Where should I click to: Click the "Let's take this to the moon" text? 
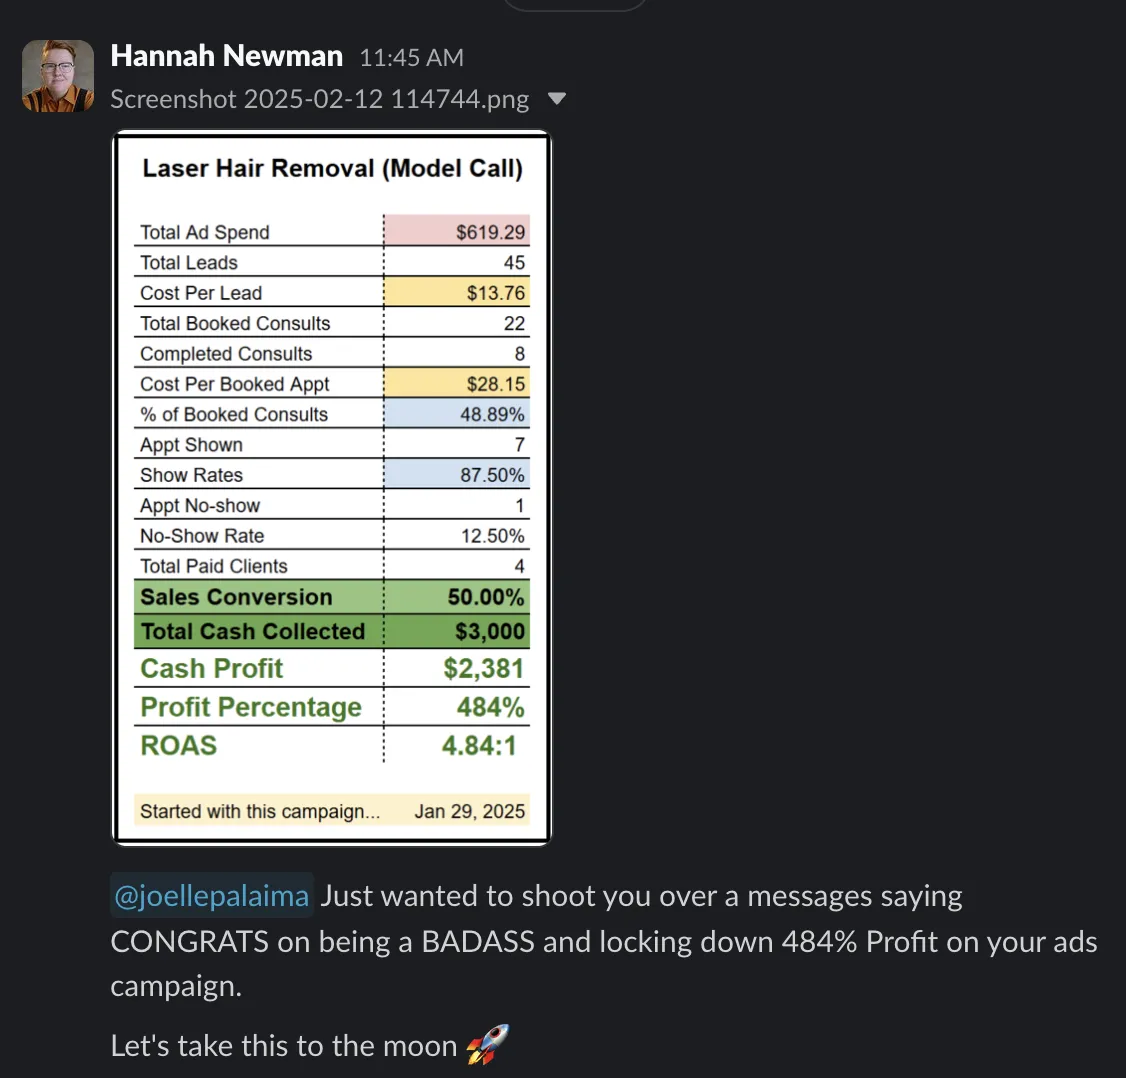(283, 1046)
